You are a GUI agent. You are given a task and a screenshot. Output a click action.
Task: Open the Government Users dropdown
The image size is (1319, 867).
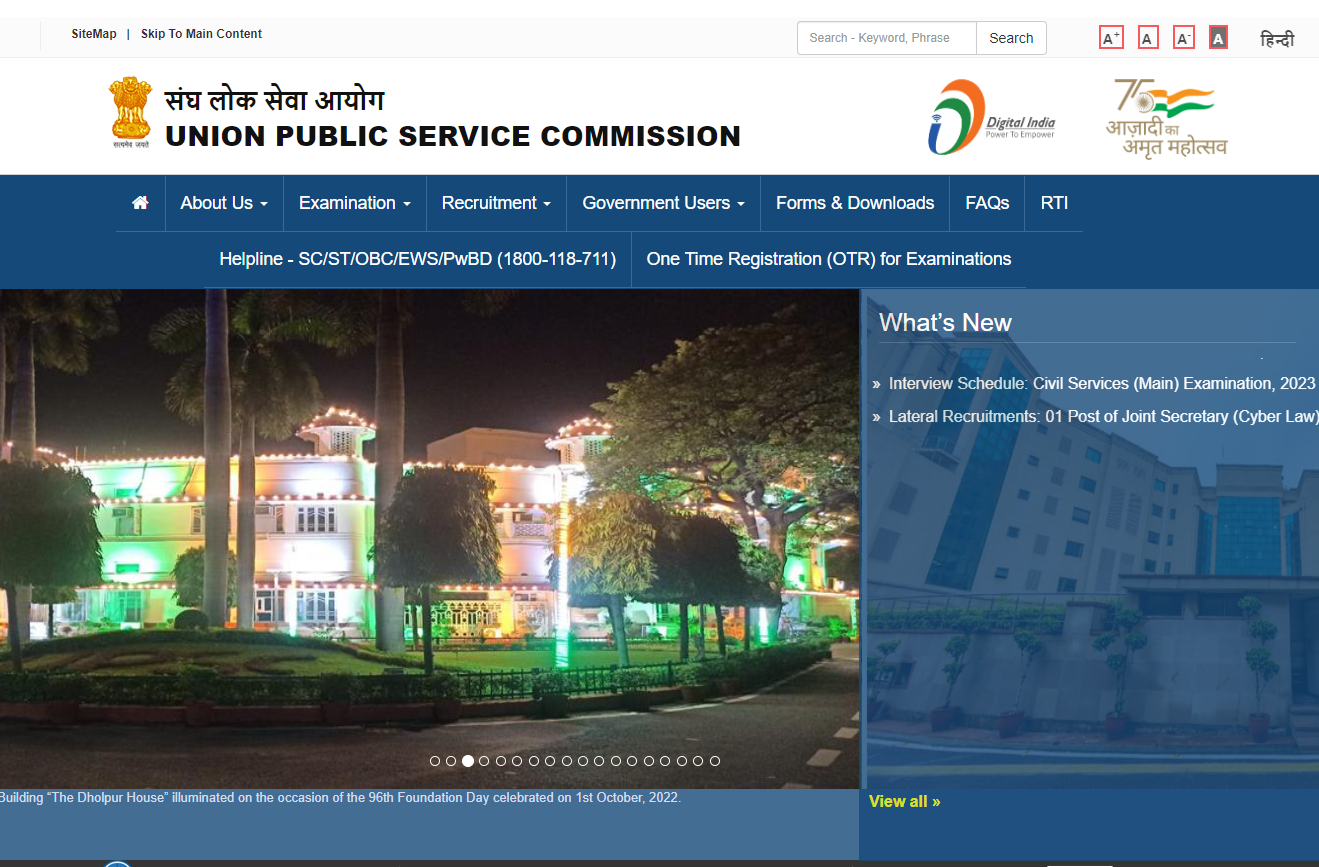pyautogui.click(x=662, y=203)
